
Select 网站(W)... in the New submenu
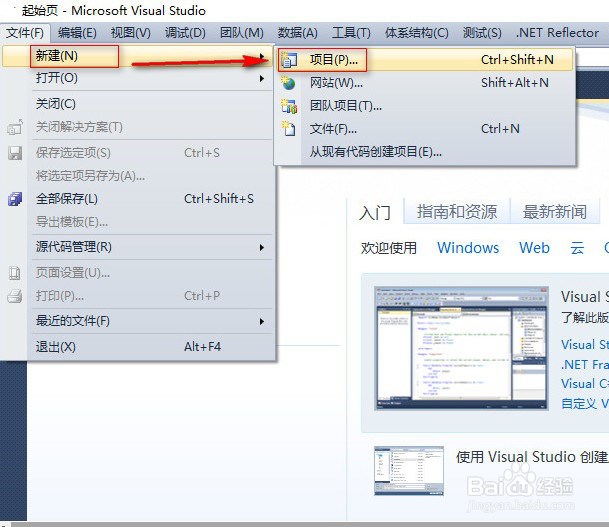click(x=425, y=83)
